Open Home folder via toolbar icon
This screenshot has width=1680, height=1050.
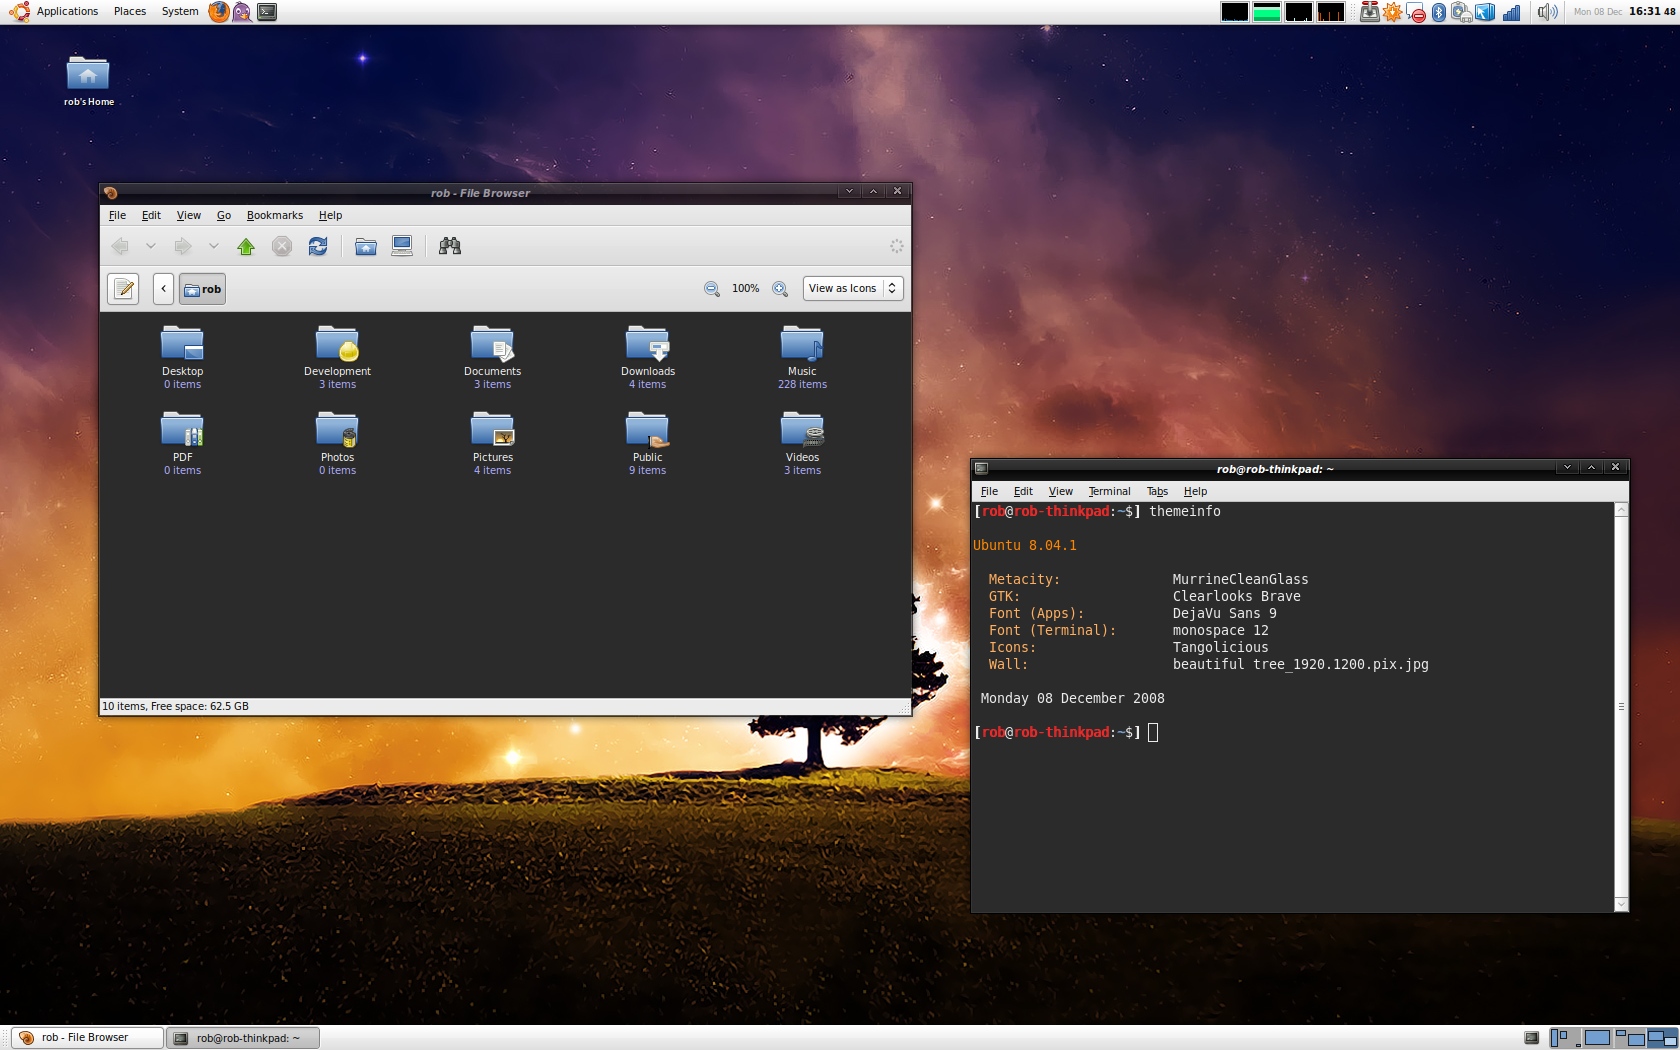tap(366, 247)
